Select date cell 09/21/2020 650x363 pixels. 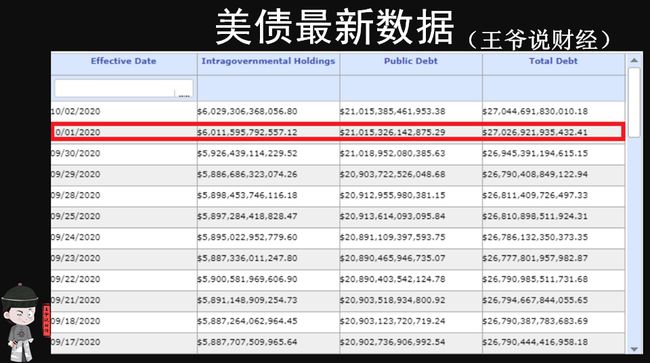click(76, 300)
